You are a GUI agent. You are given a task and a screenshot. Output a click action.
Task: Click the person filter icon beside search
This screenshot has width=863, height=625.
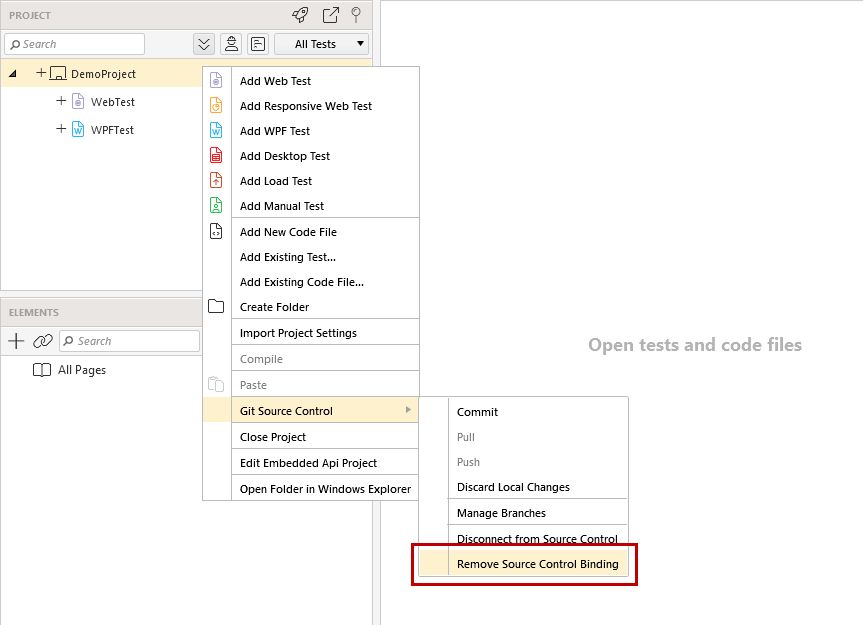click(x=231, y=44)
